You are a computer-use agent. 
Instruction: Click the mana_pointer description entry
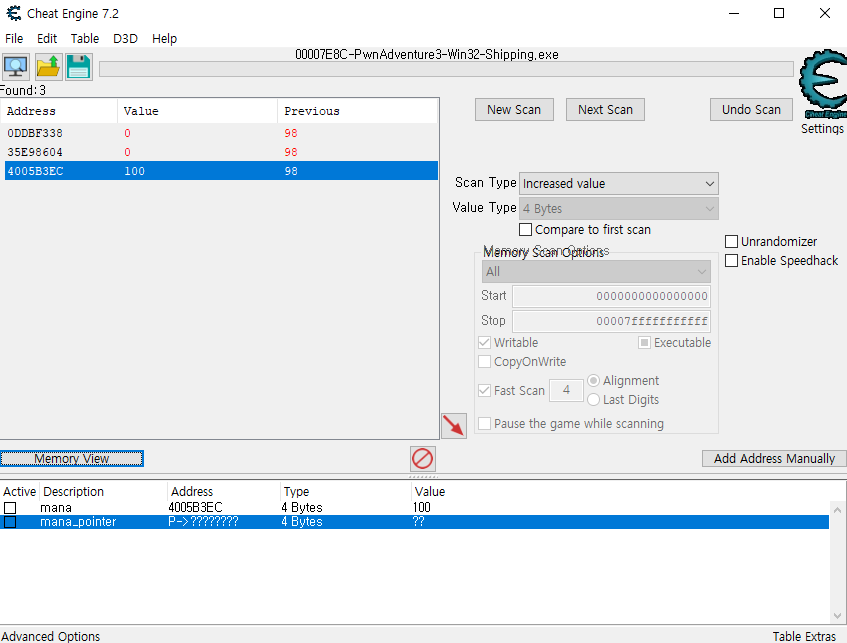(x=78, y=522)
